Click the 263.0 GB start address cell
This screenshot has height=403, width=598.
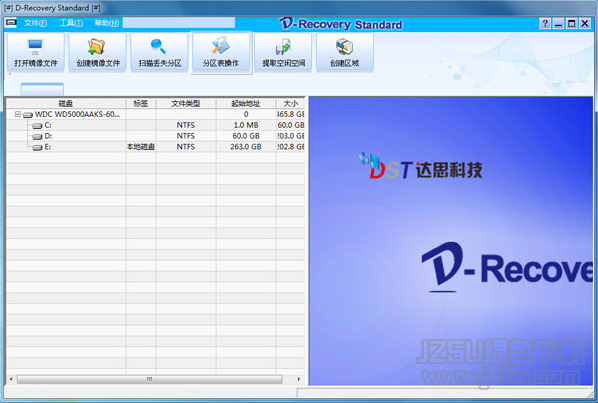(x=246, y=147)
